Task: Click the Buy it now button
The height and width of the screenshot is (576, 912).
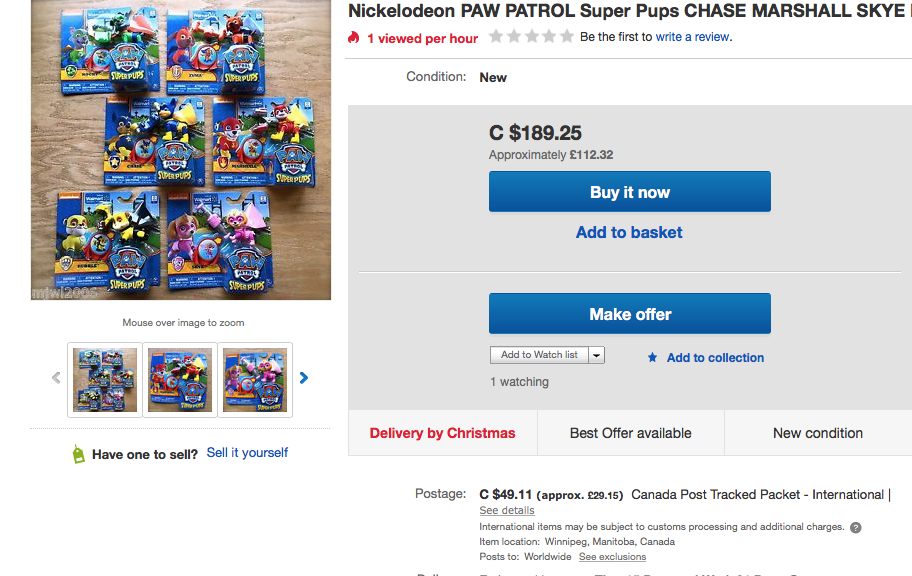Action: (629, 192)
